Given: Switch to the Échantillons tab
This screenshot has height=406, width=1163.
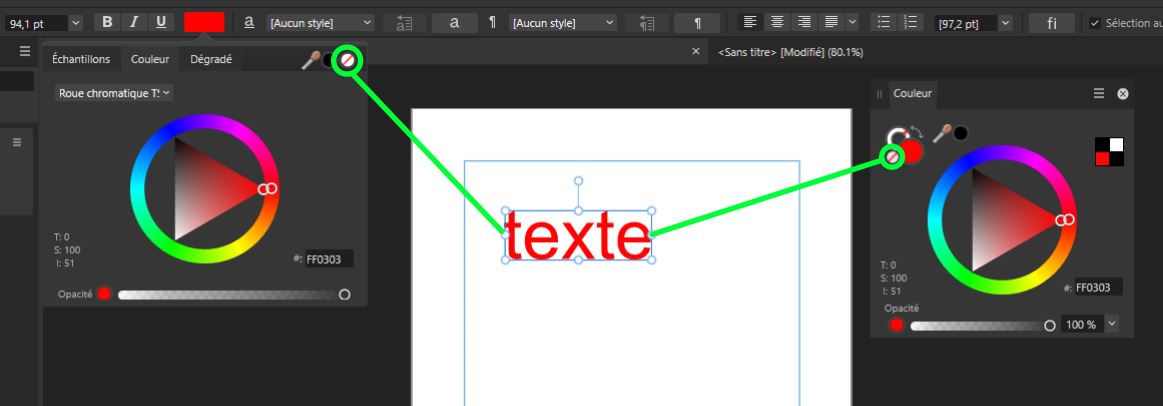Looking at the screenshot, I should (81, 59).
